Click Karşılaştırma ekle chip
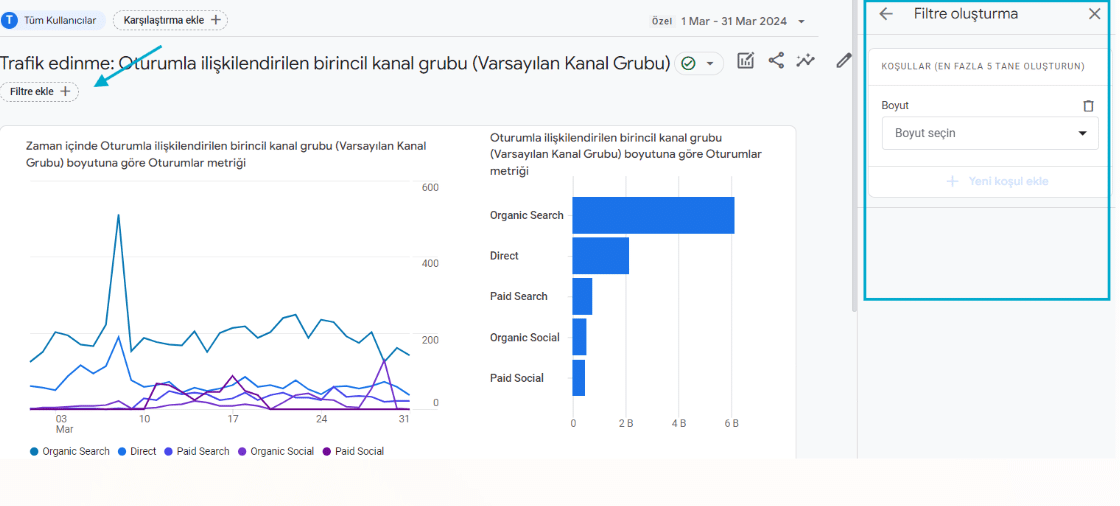Image resolution: width=1120 pixels, height=506 pixels. coord(170,20)
